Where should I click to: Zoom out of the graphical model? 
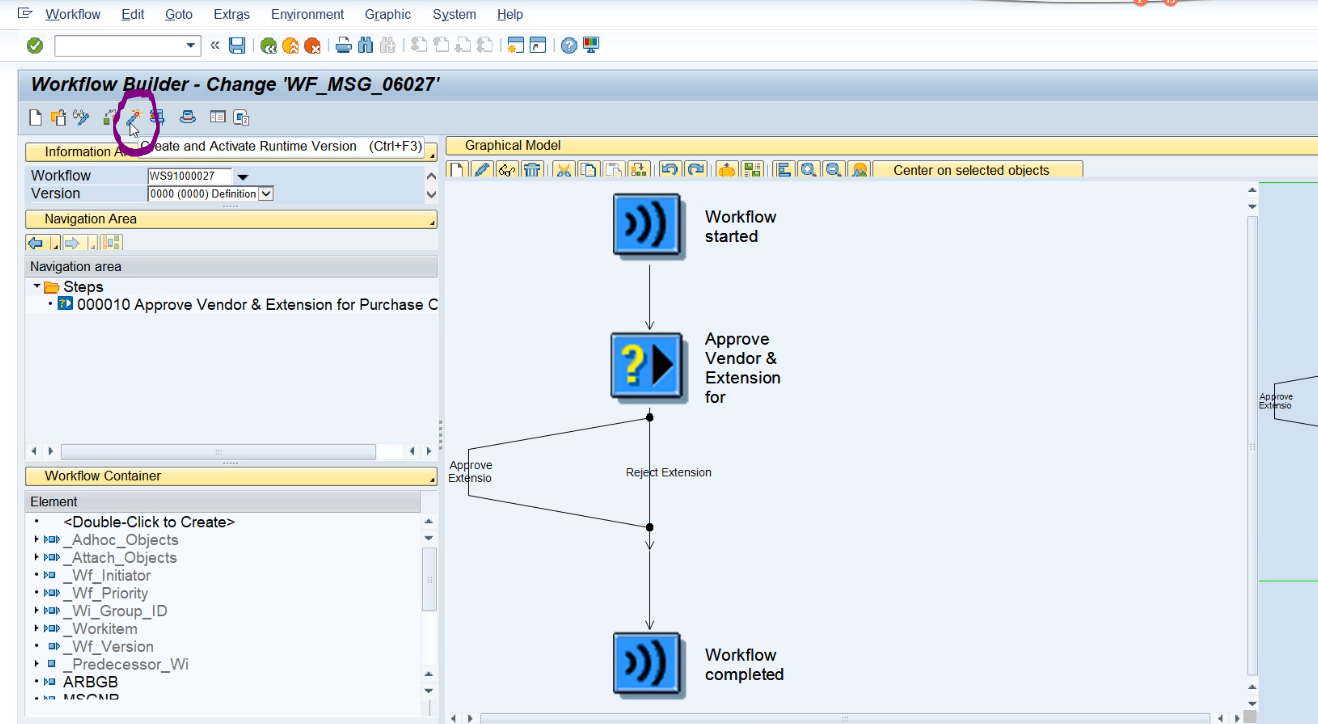coord(832,169)
